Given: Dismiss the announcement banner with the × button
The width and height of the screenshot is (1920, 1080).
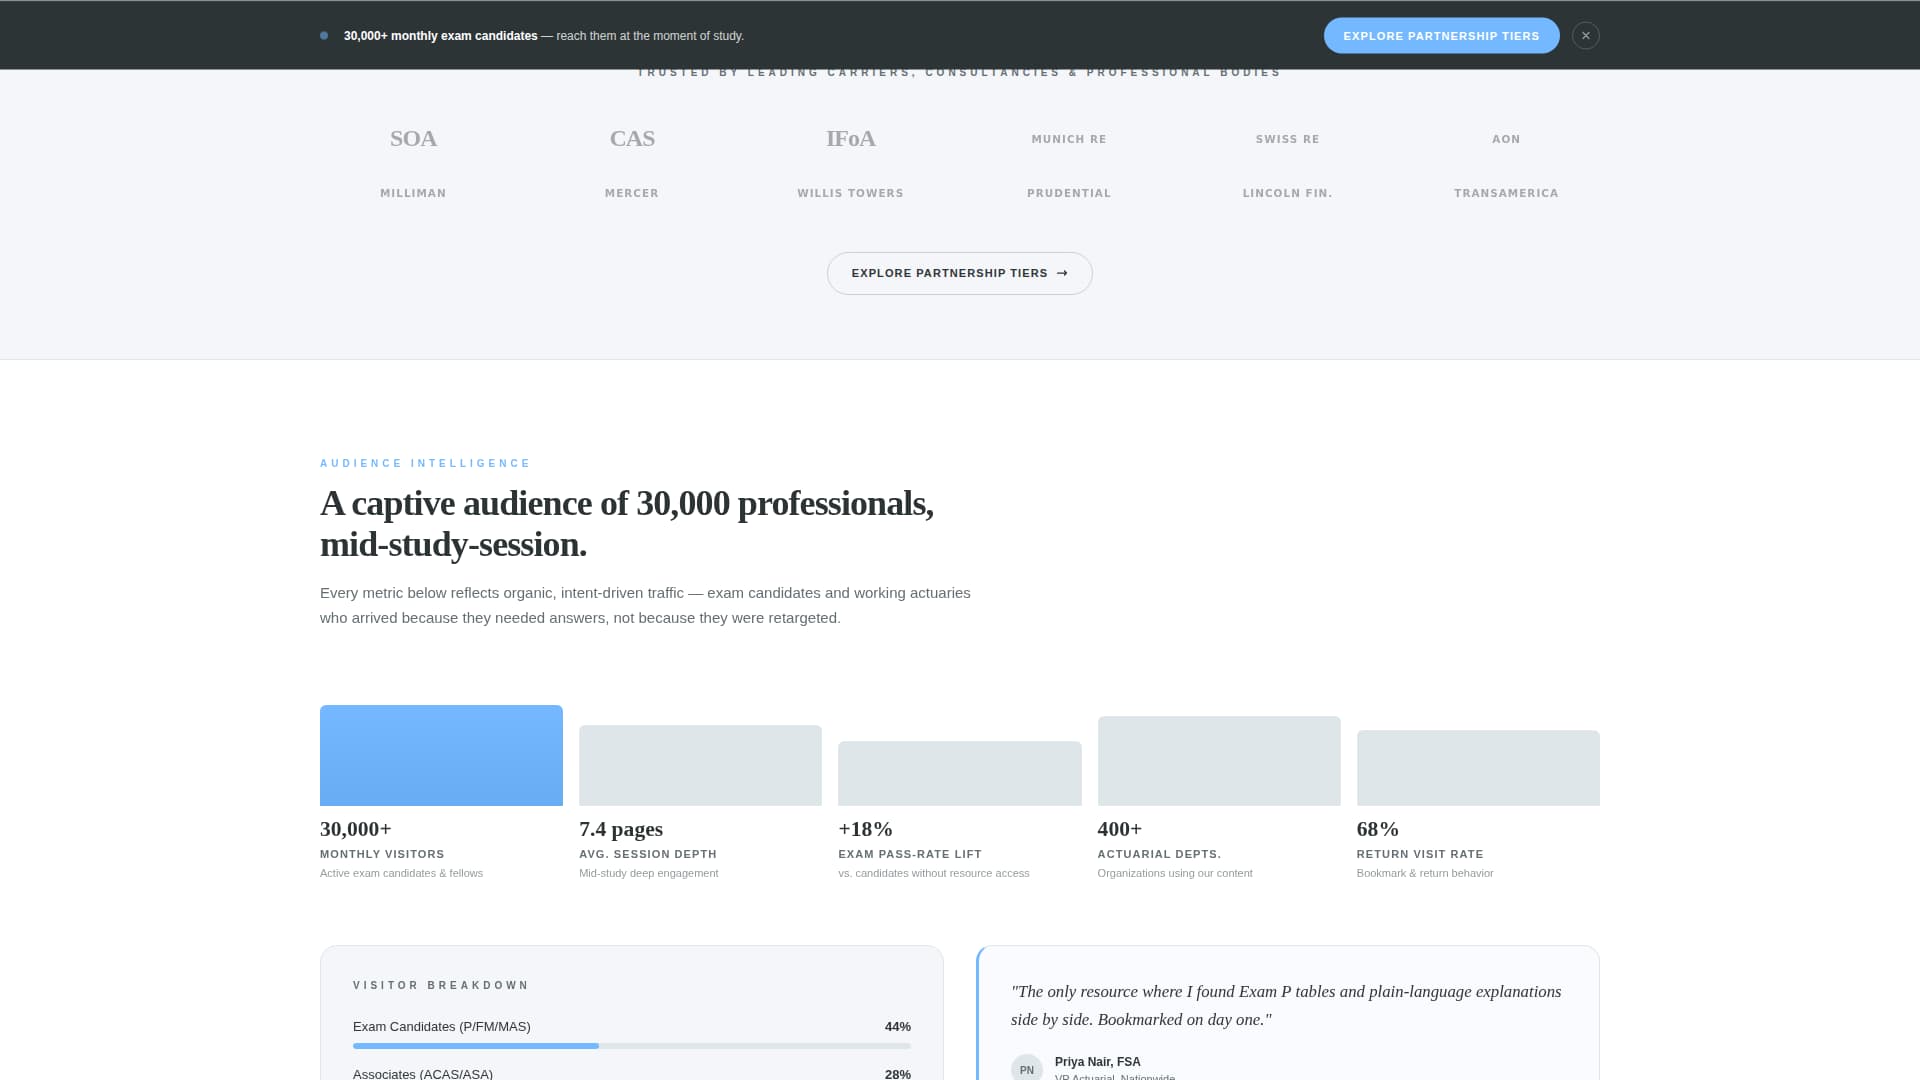Looking at the screenshot, I should [1585, 35].
